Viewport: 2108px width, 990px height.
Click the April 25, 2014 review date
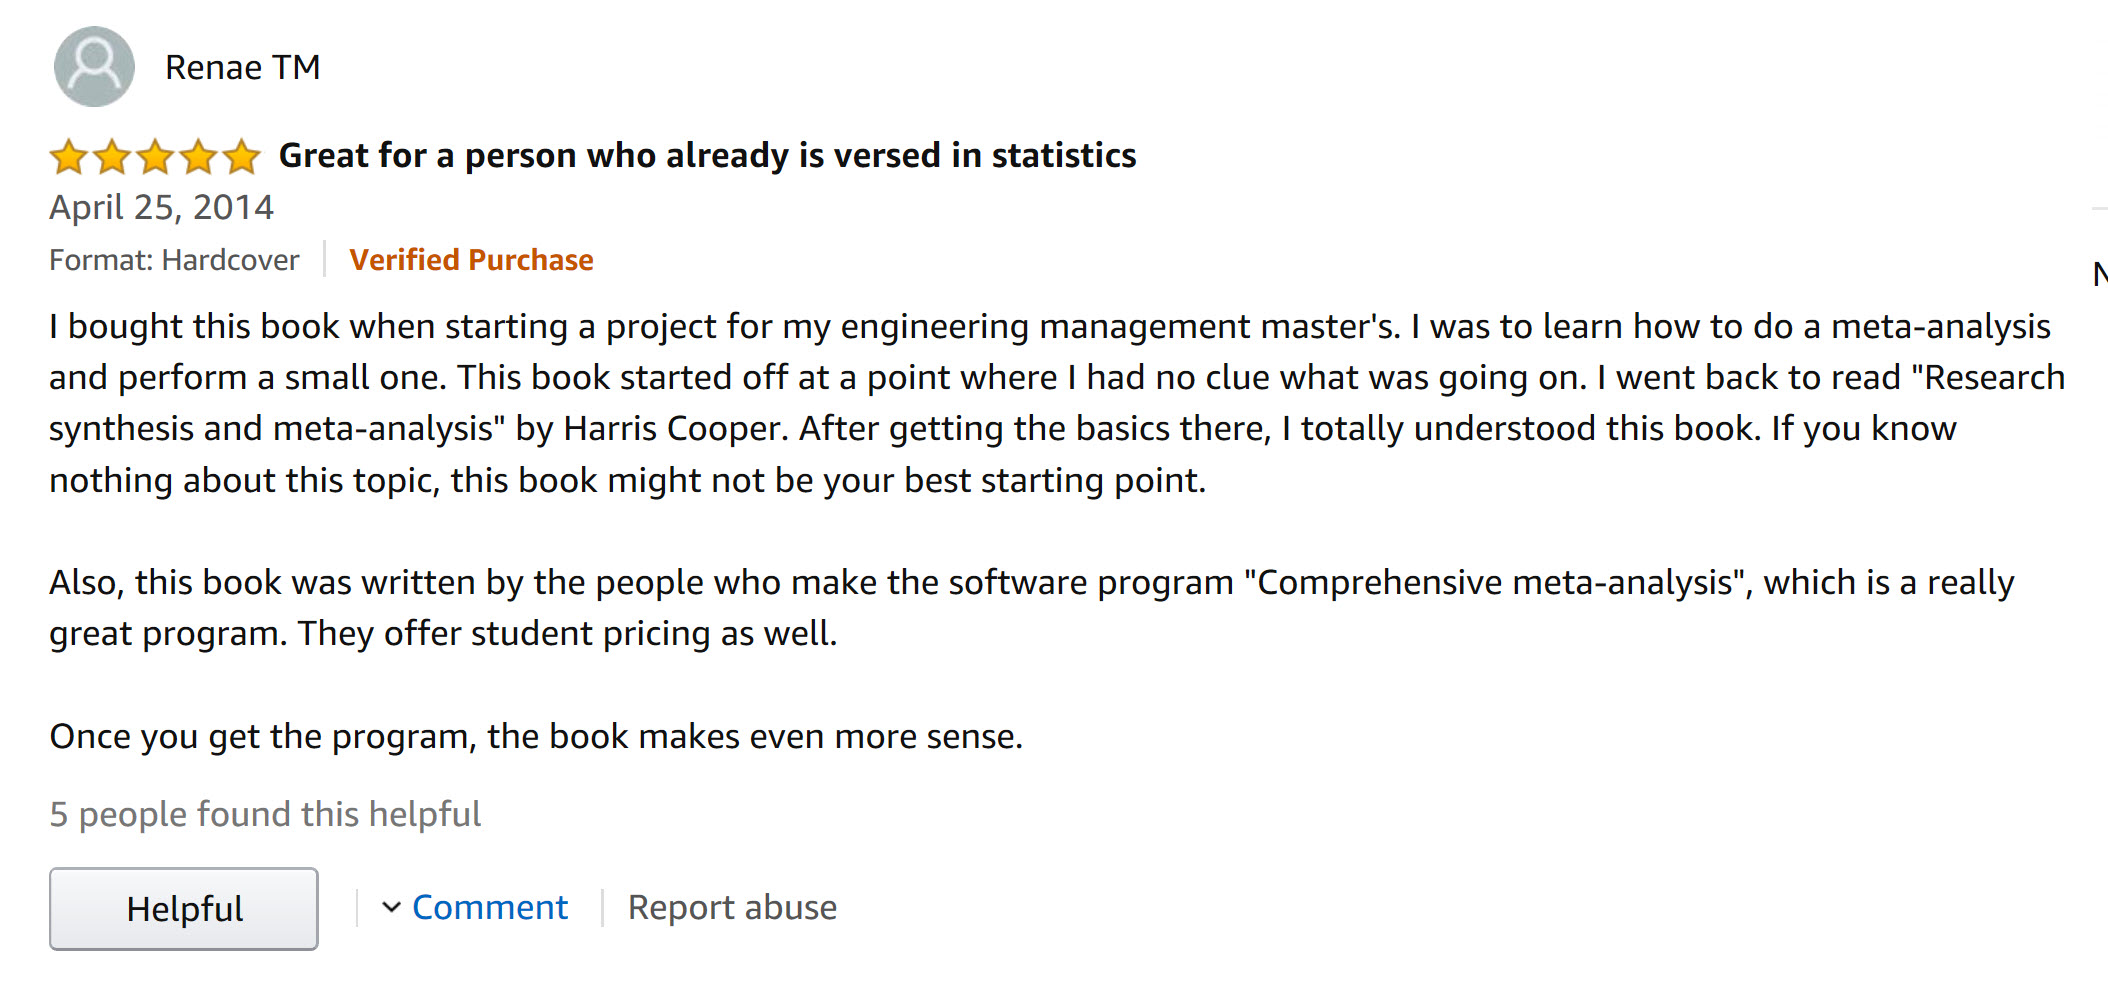pyautogui.click(x=161, y=207)
